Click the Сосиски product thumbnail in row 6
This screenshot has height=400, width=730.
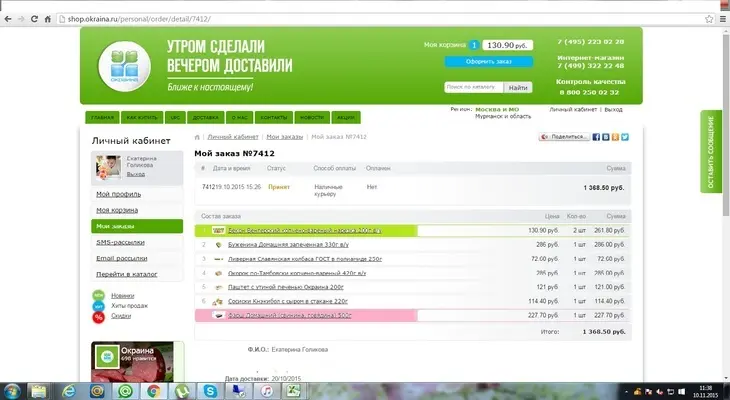coord(217,302)
